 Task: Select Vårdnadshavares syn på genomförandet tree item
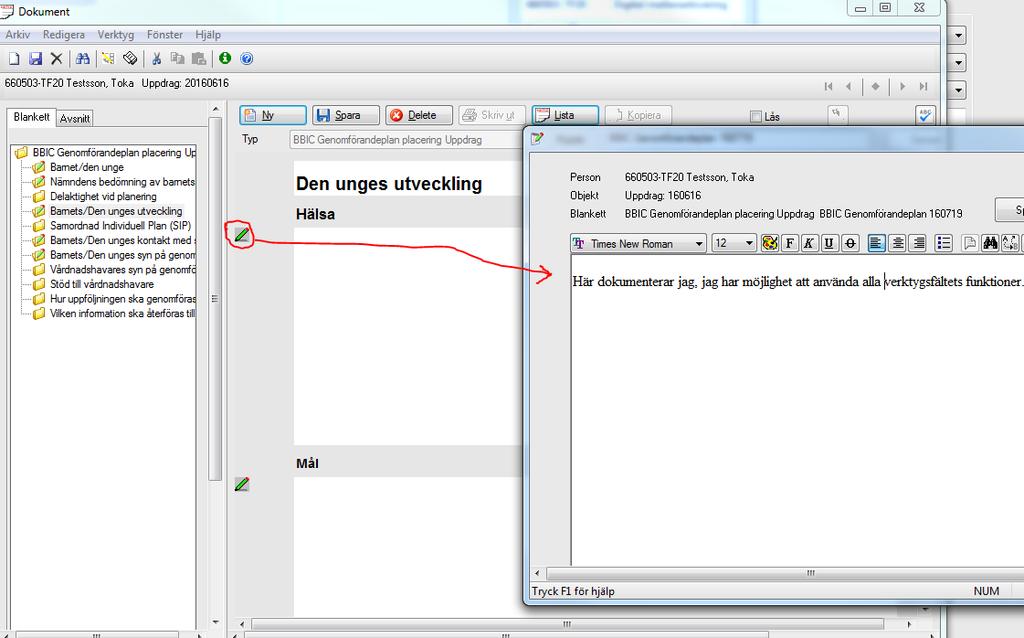tap(122, 269)
